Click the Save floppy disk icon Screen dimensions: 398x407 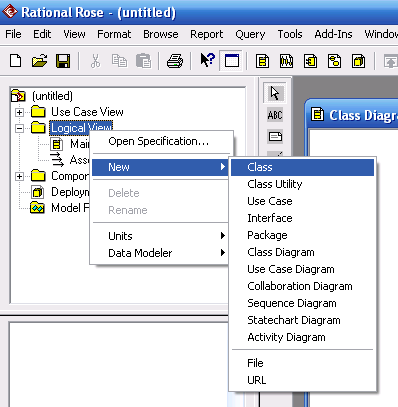(63, 61)
